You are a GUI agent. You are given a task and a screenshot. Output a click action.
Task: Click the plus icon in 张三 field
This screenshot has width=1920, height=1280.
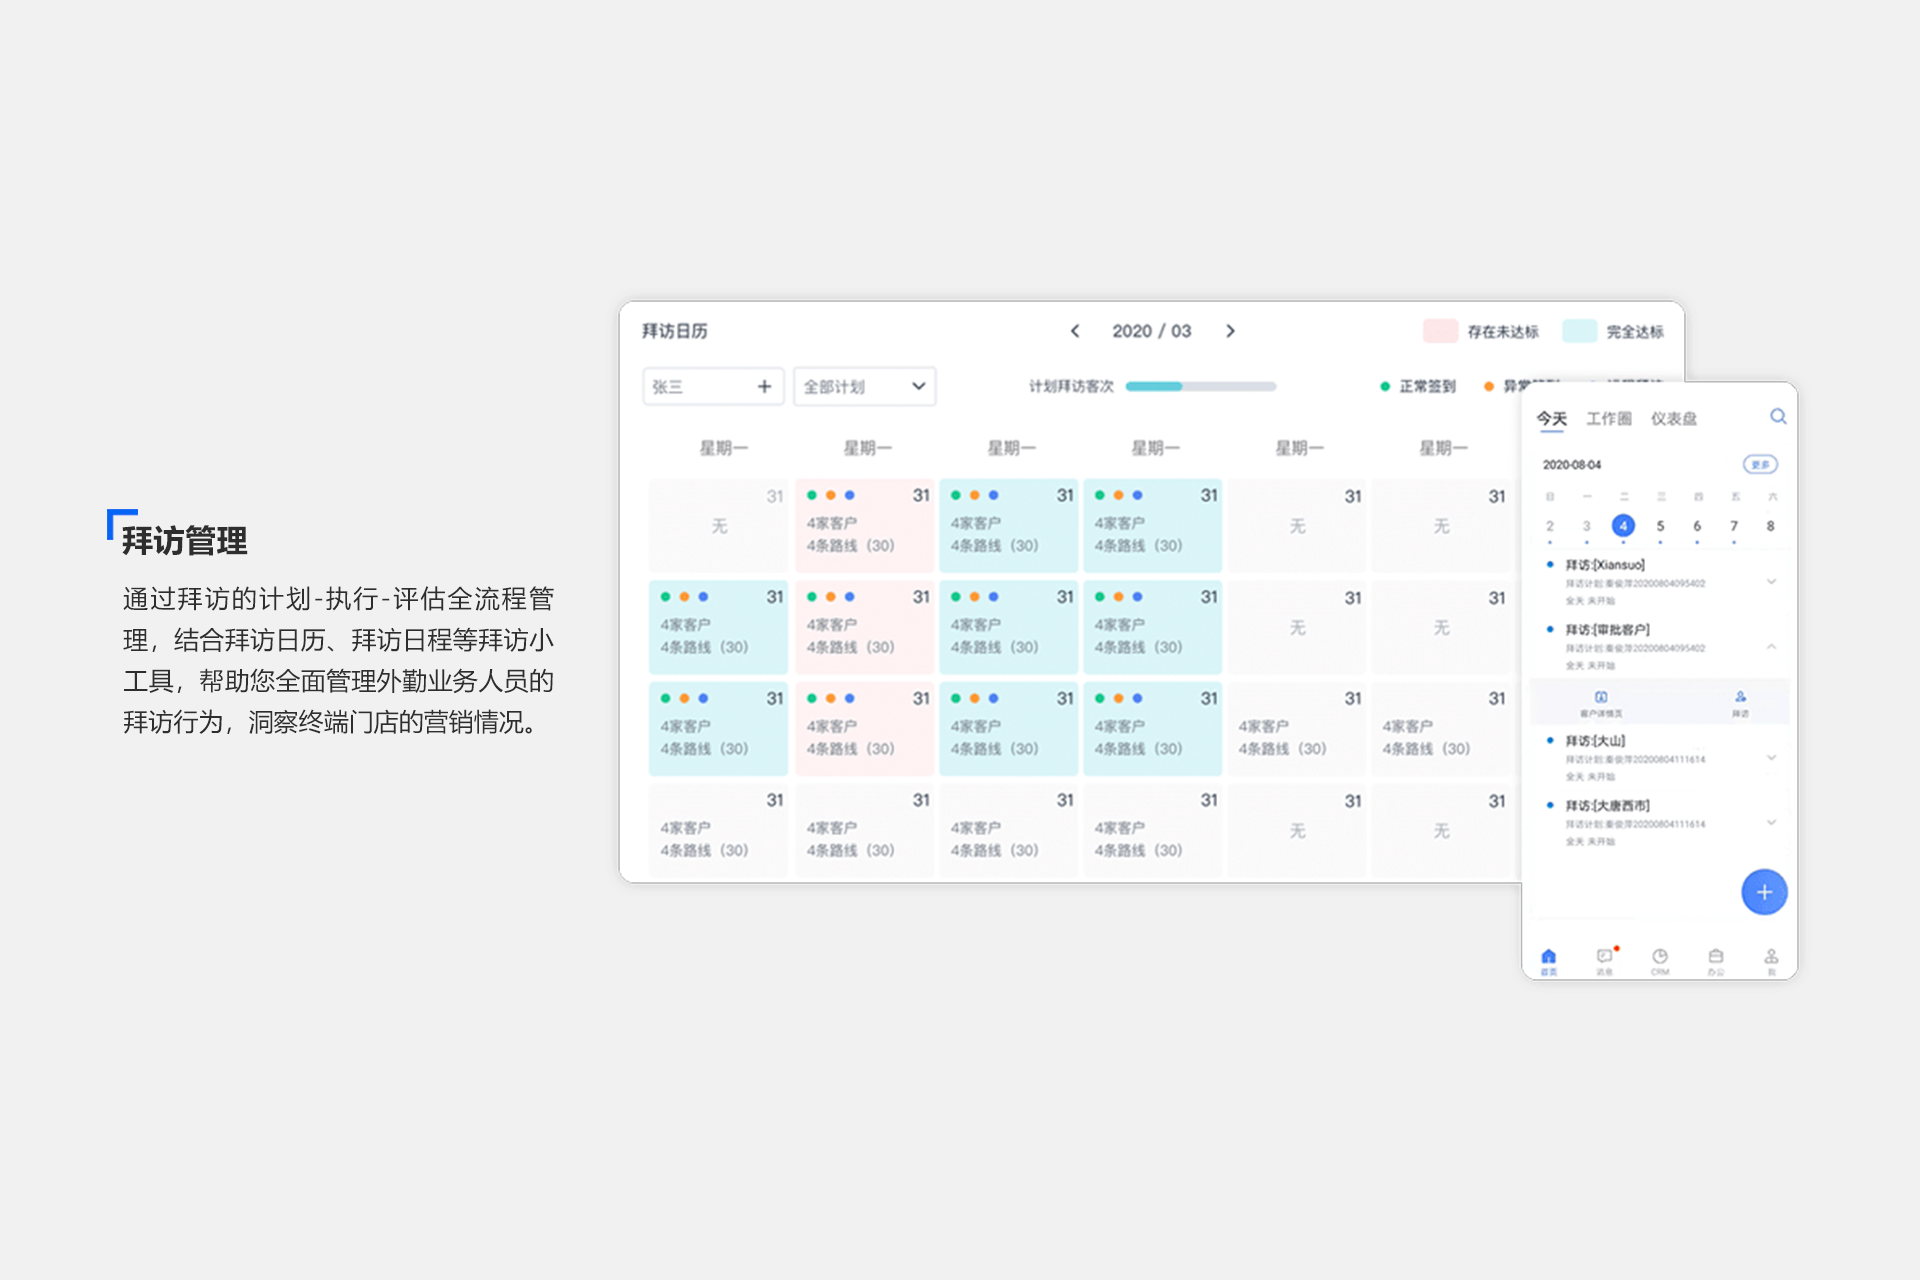764,386
